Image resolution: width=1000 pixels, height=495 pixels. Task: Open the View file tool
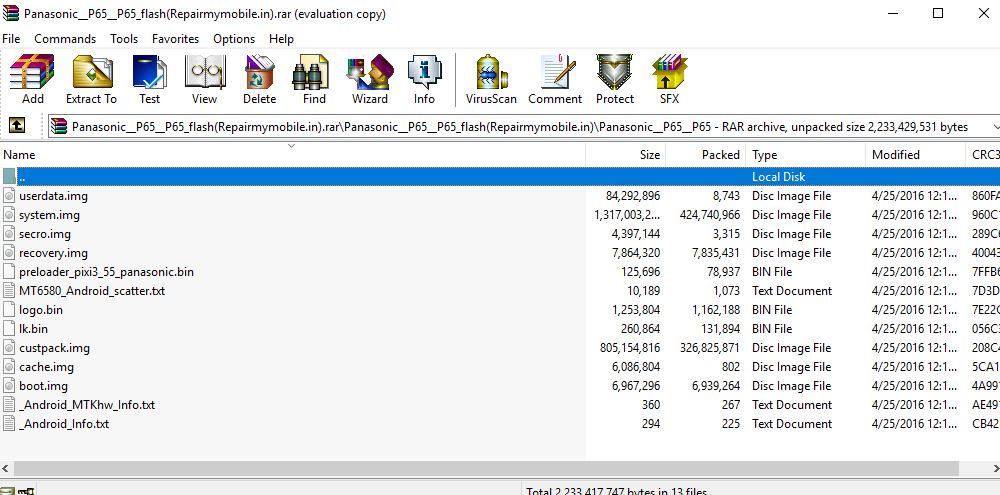point(204,79)
